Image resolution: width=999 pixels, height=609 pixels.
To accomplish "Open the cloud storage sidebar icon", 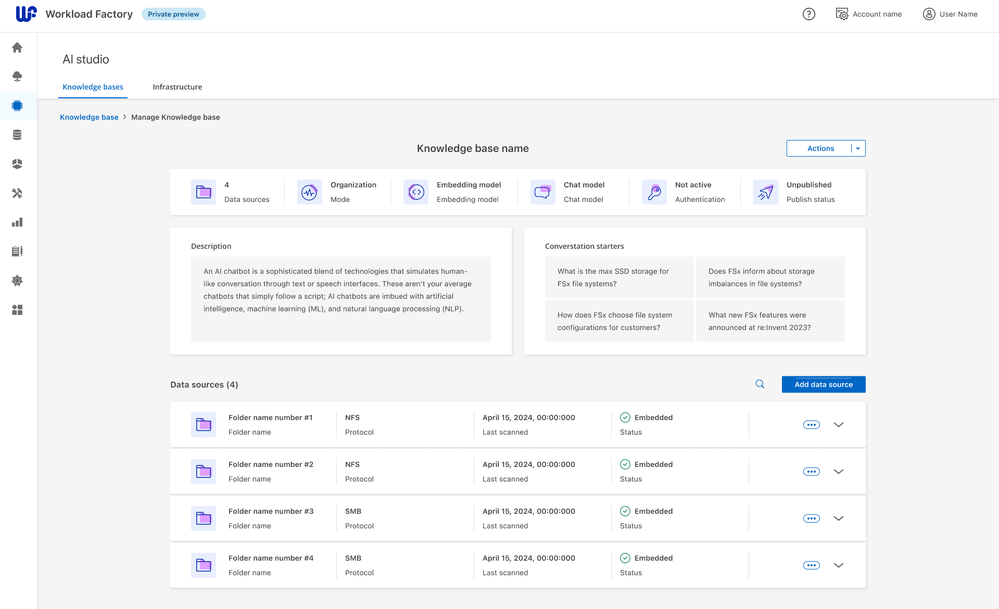I will (x=17, y=76).
